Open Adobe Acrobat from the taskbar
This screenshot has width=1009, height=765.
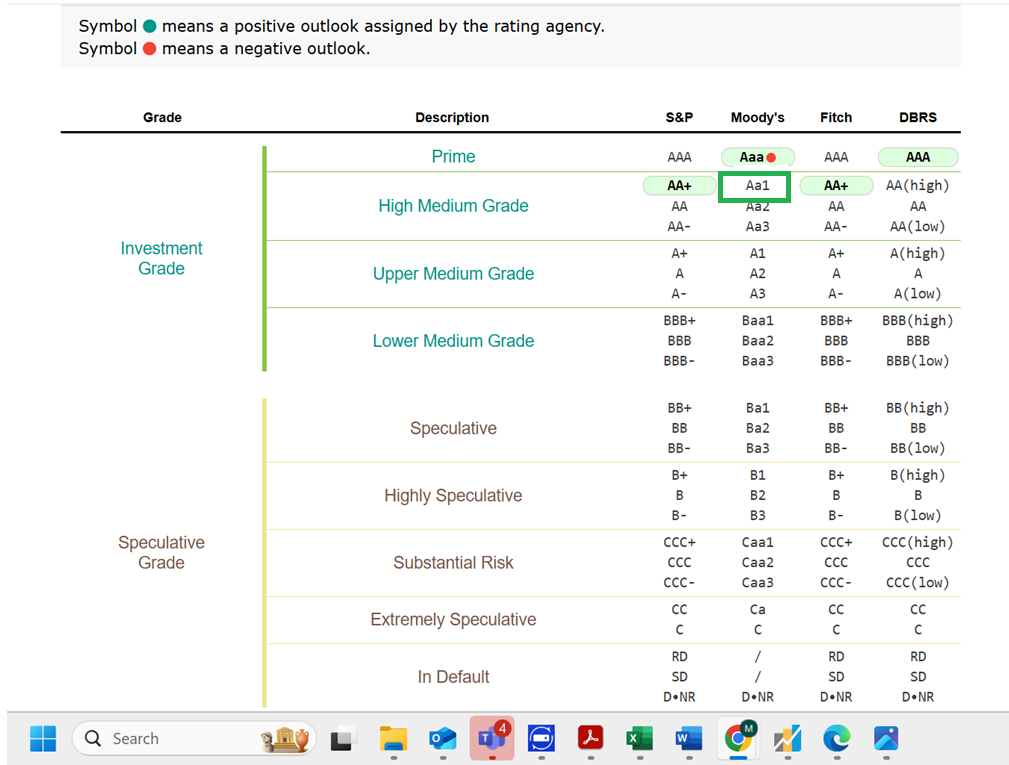tap(591, 738)
